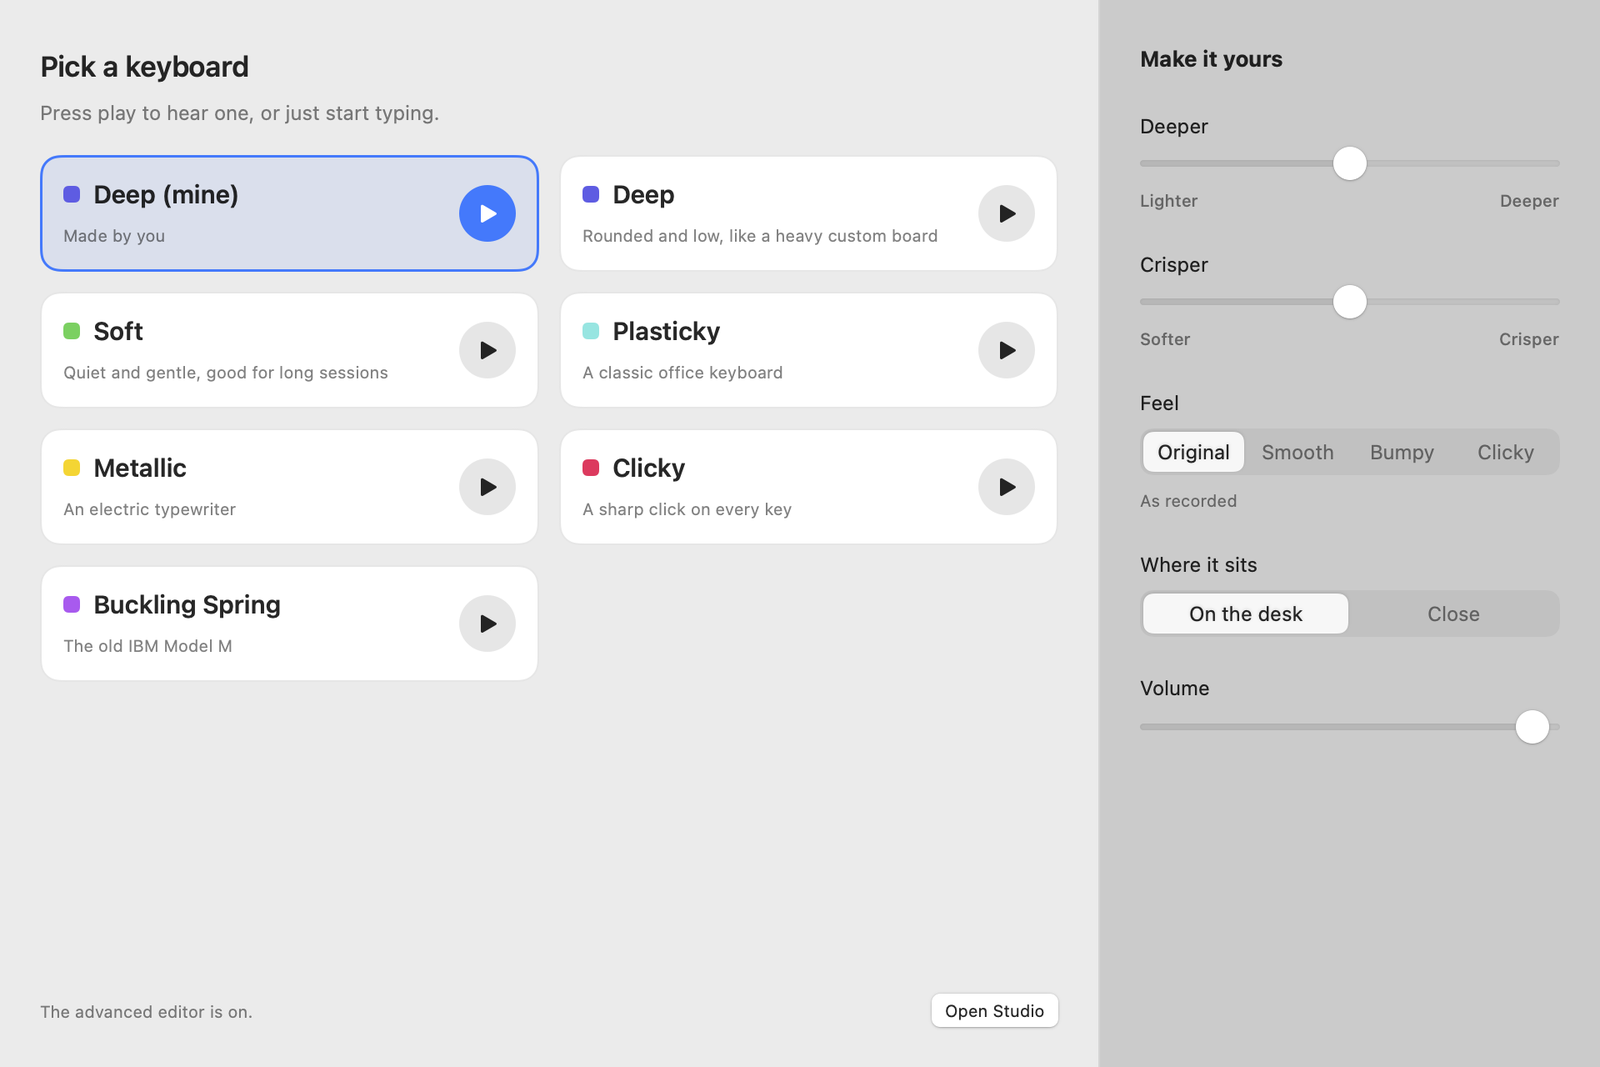Click the red swatch beside Clicky keyboard
This screenshot has width=1600, height=1067.
tap(591, 467)
